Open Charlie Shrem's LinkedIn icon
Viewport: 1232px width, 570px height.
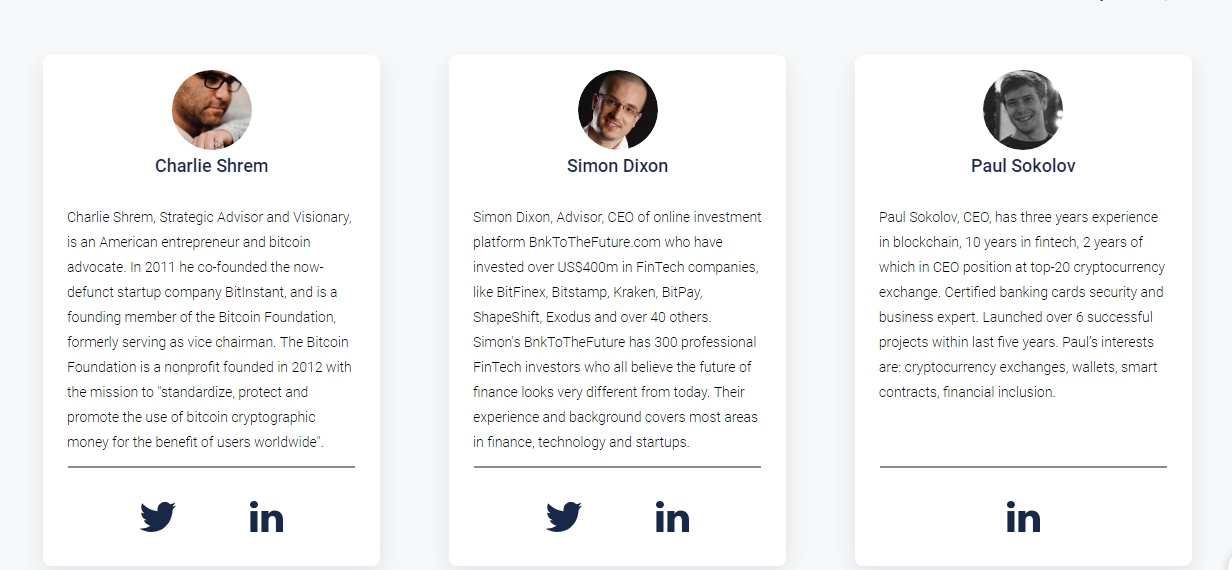tap(266, 517)
